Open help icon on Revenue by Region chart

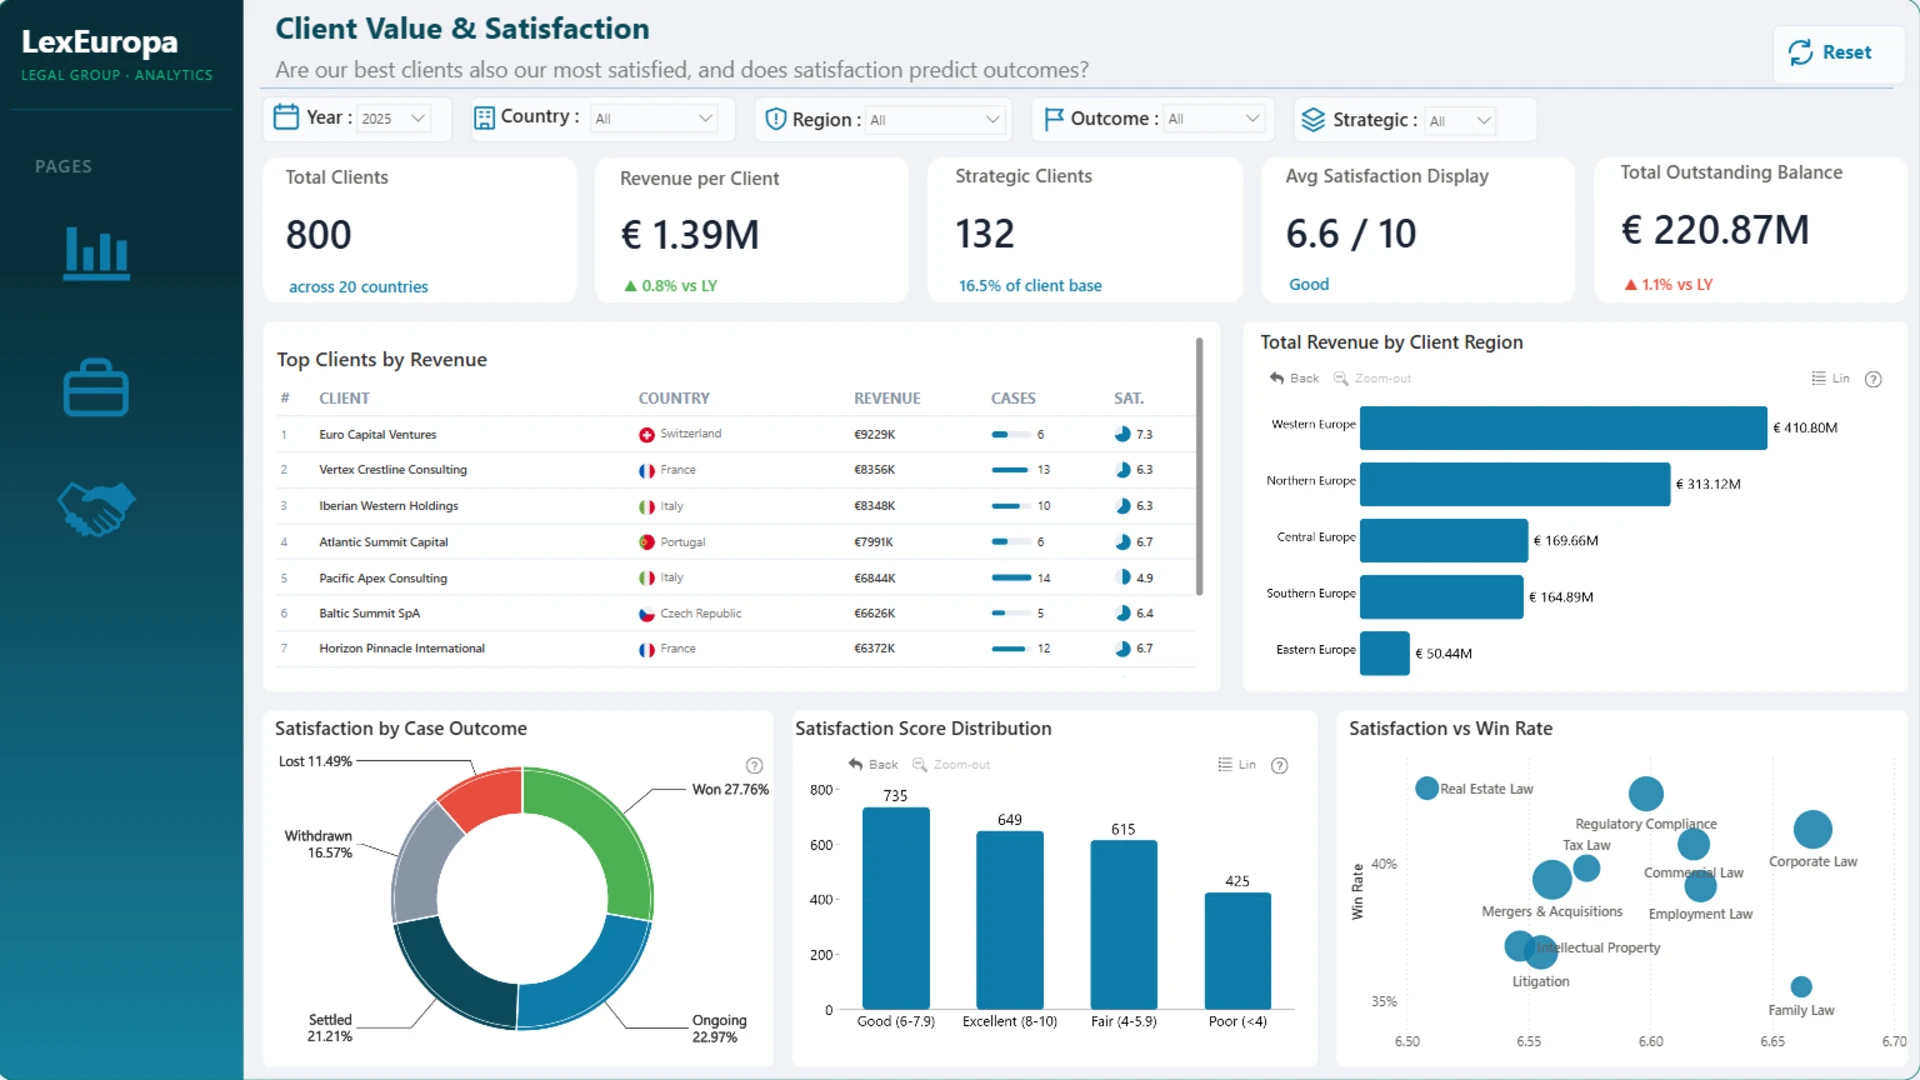pos(1873,379)
